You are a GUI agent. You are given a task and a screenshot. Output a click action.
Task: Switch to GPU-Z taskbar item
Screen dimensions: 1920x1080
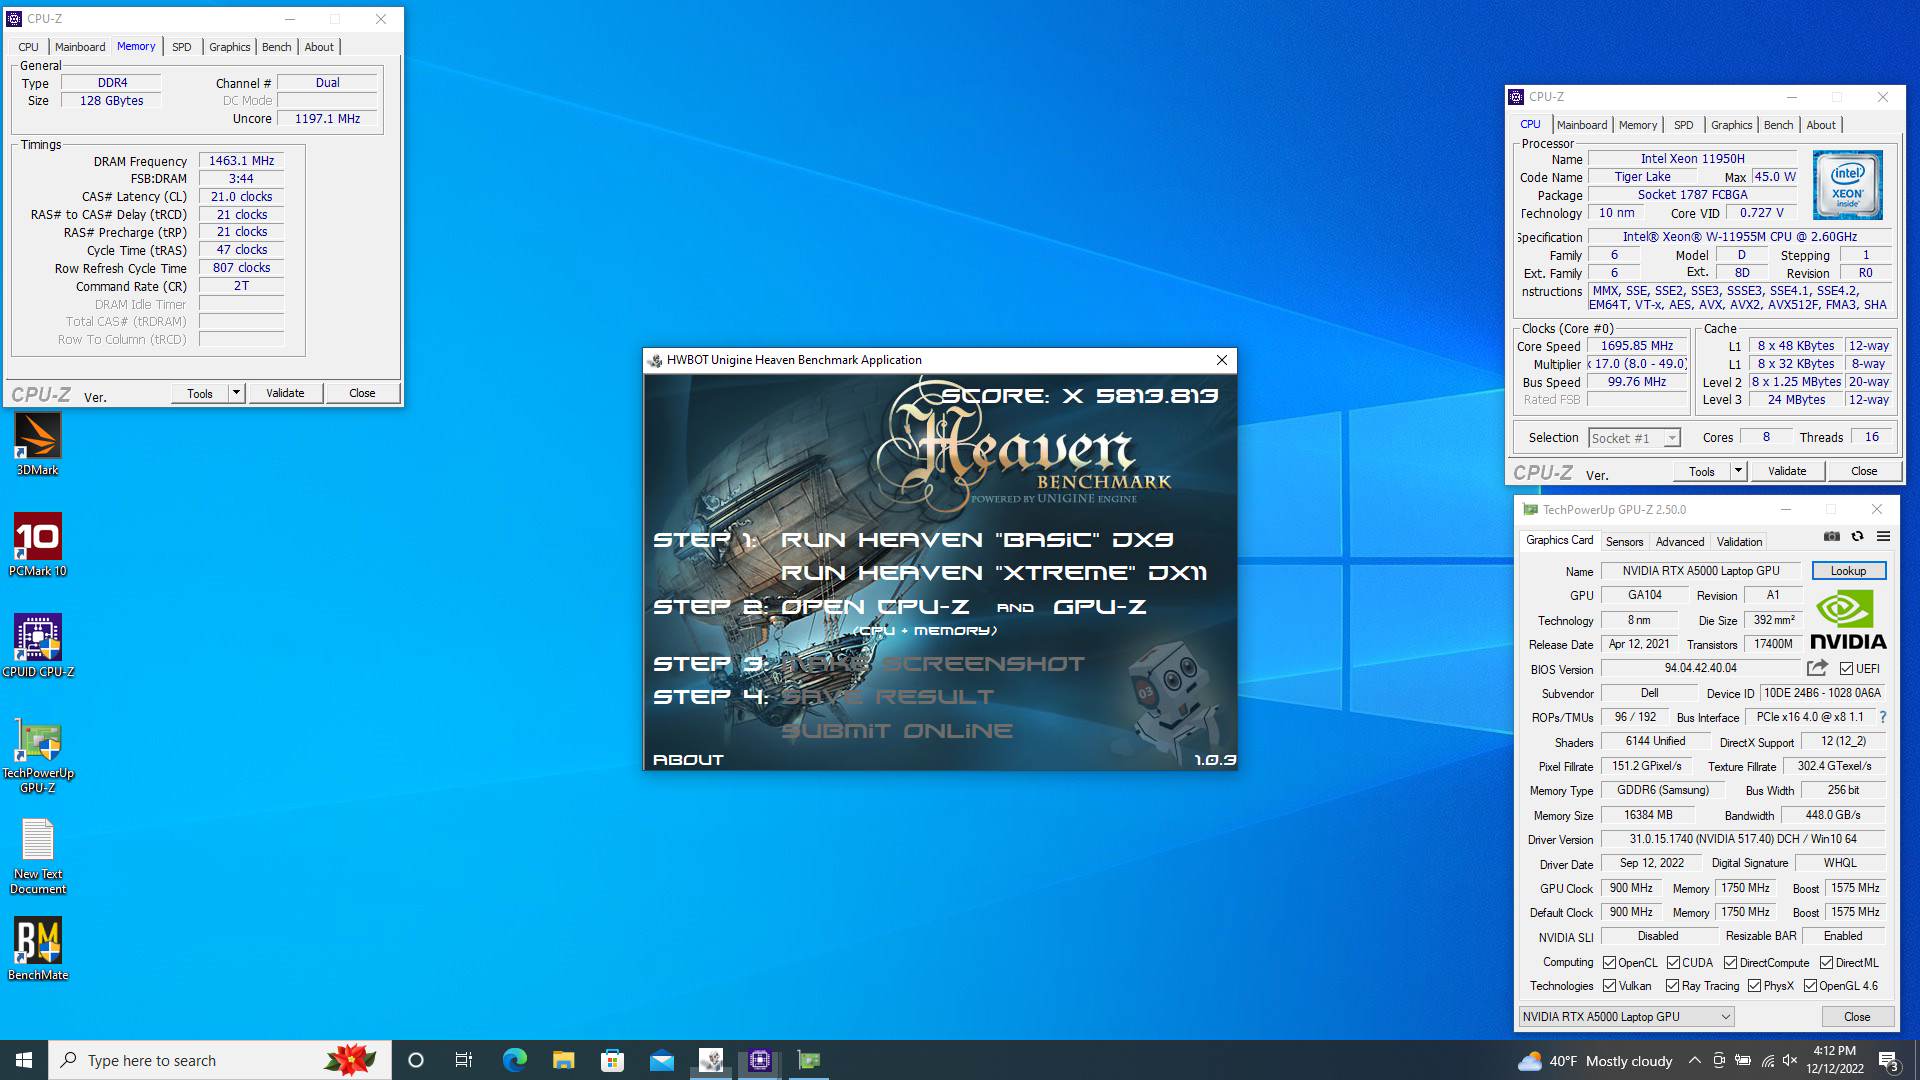809,1060
